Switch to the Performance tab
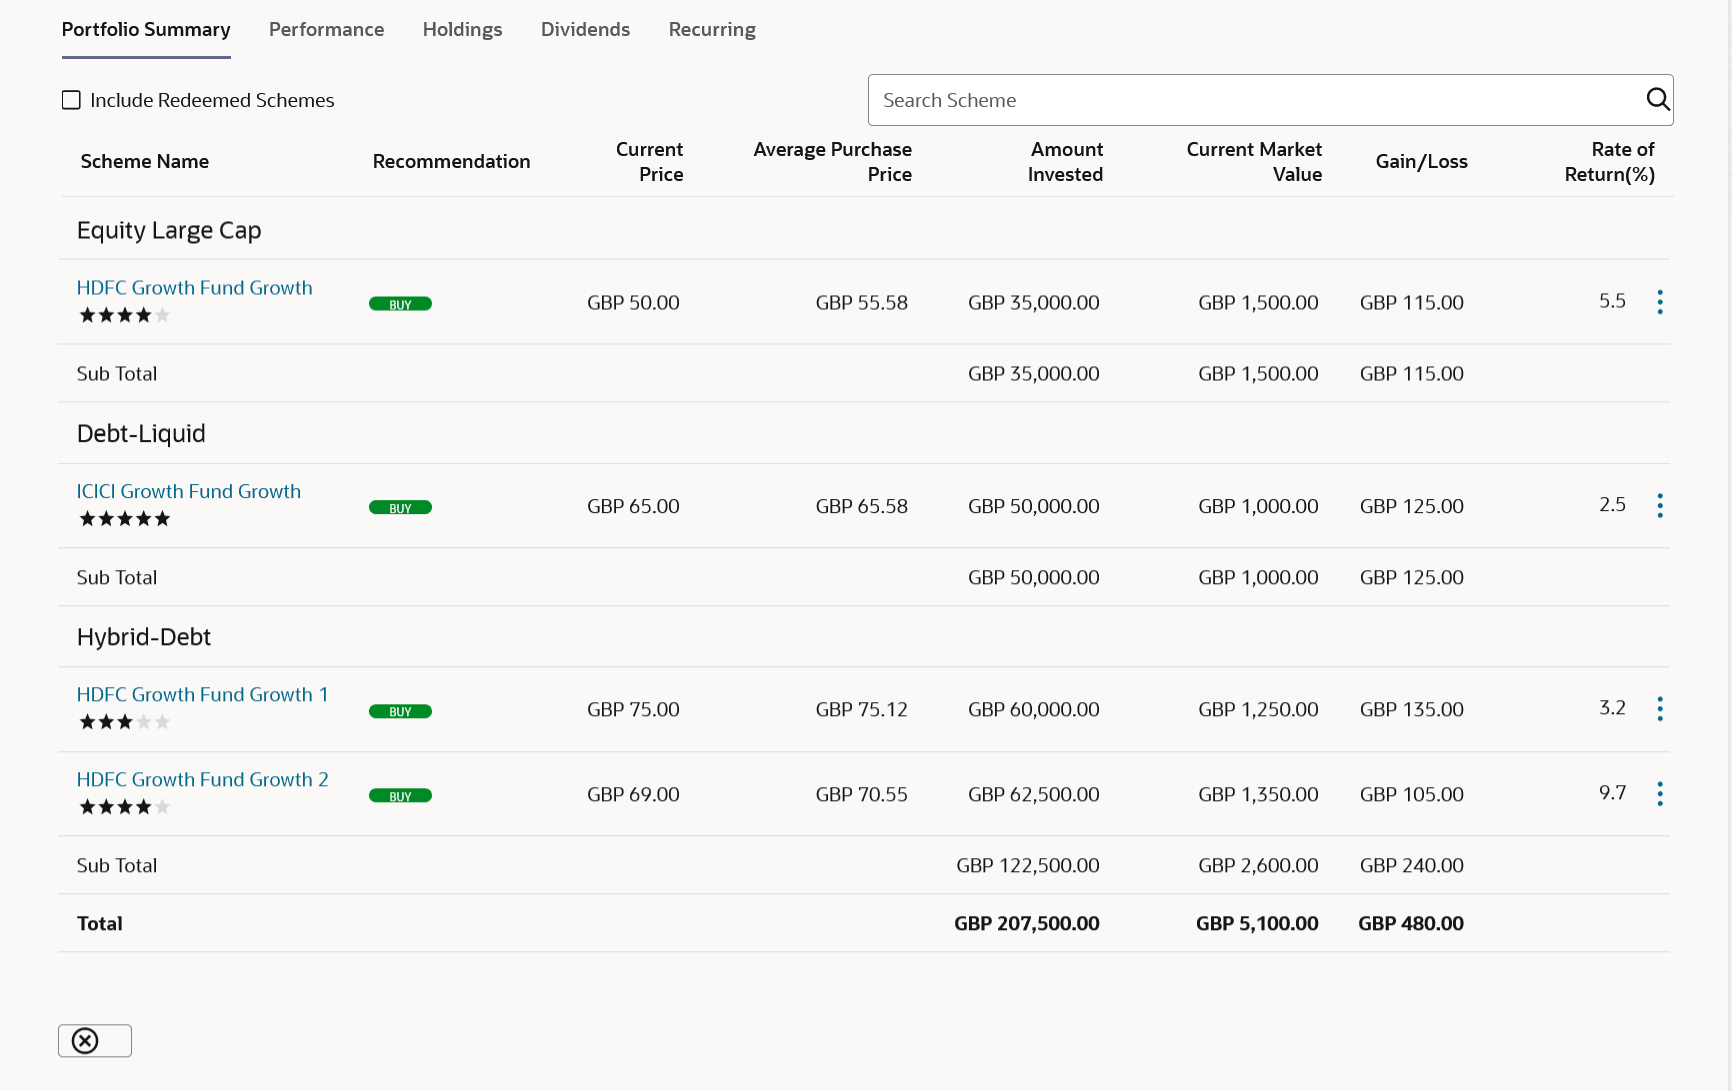This screenshot has height=1091, width=1732. click(326, 30)
